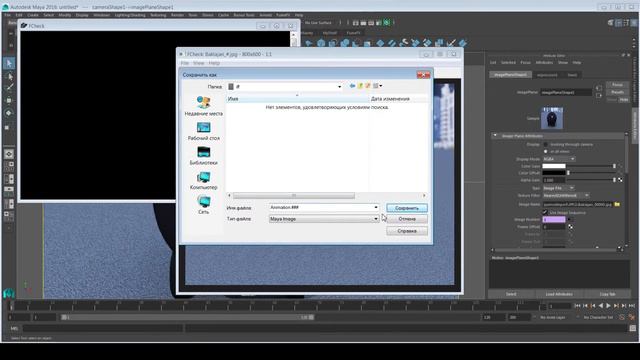Pick the Lasso select tool below arrow
The image size is (640, 360).
point(9,76)
